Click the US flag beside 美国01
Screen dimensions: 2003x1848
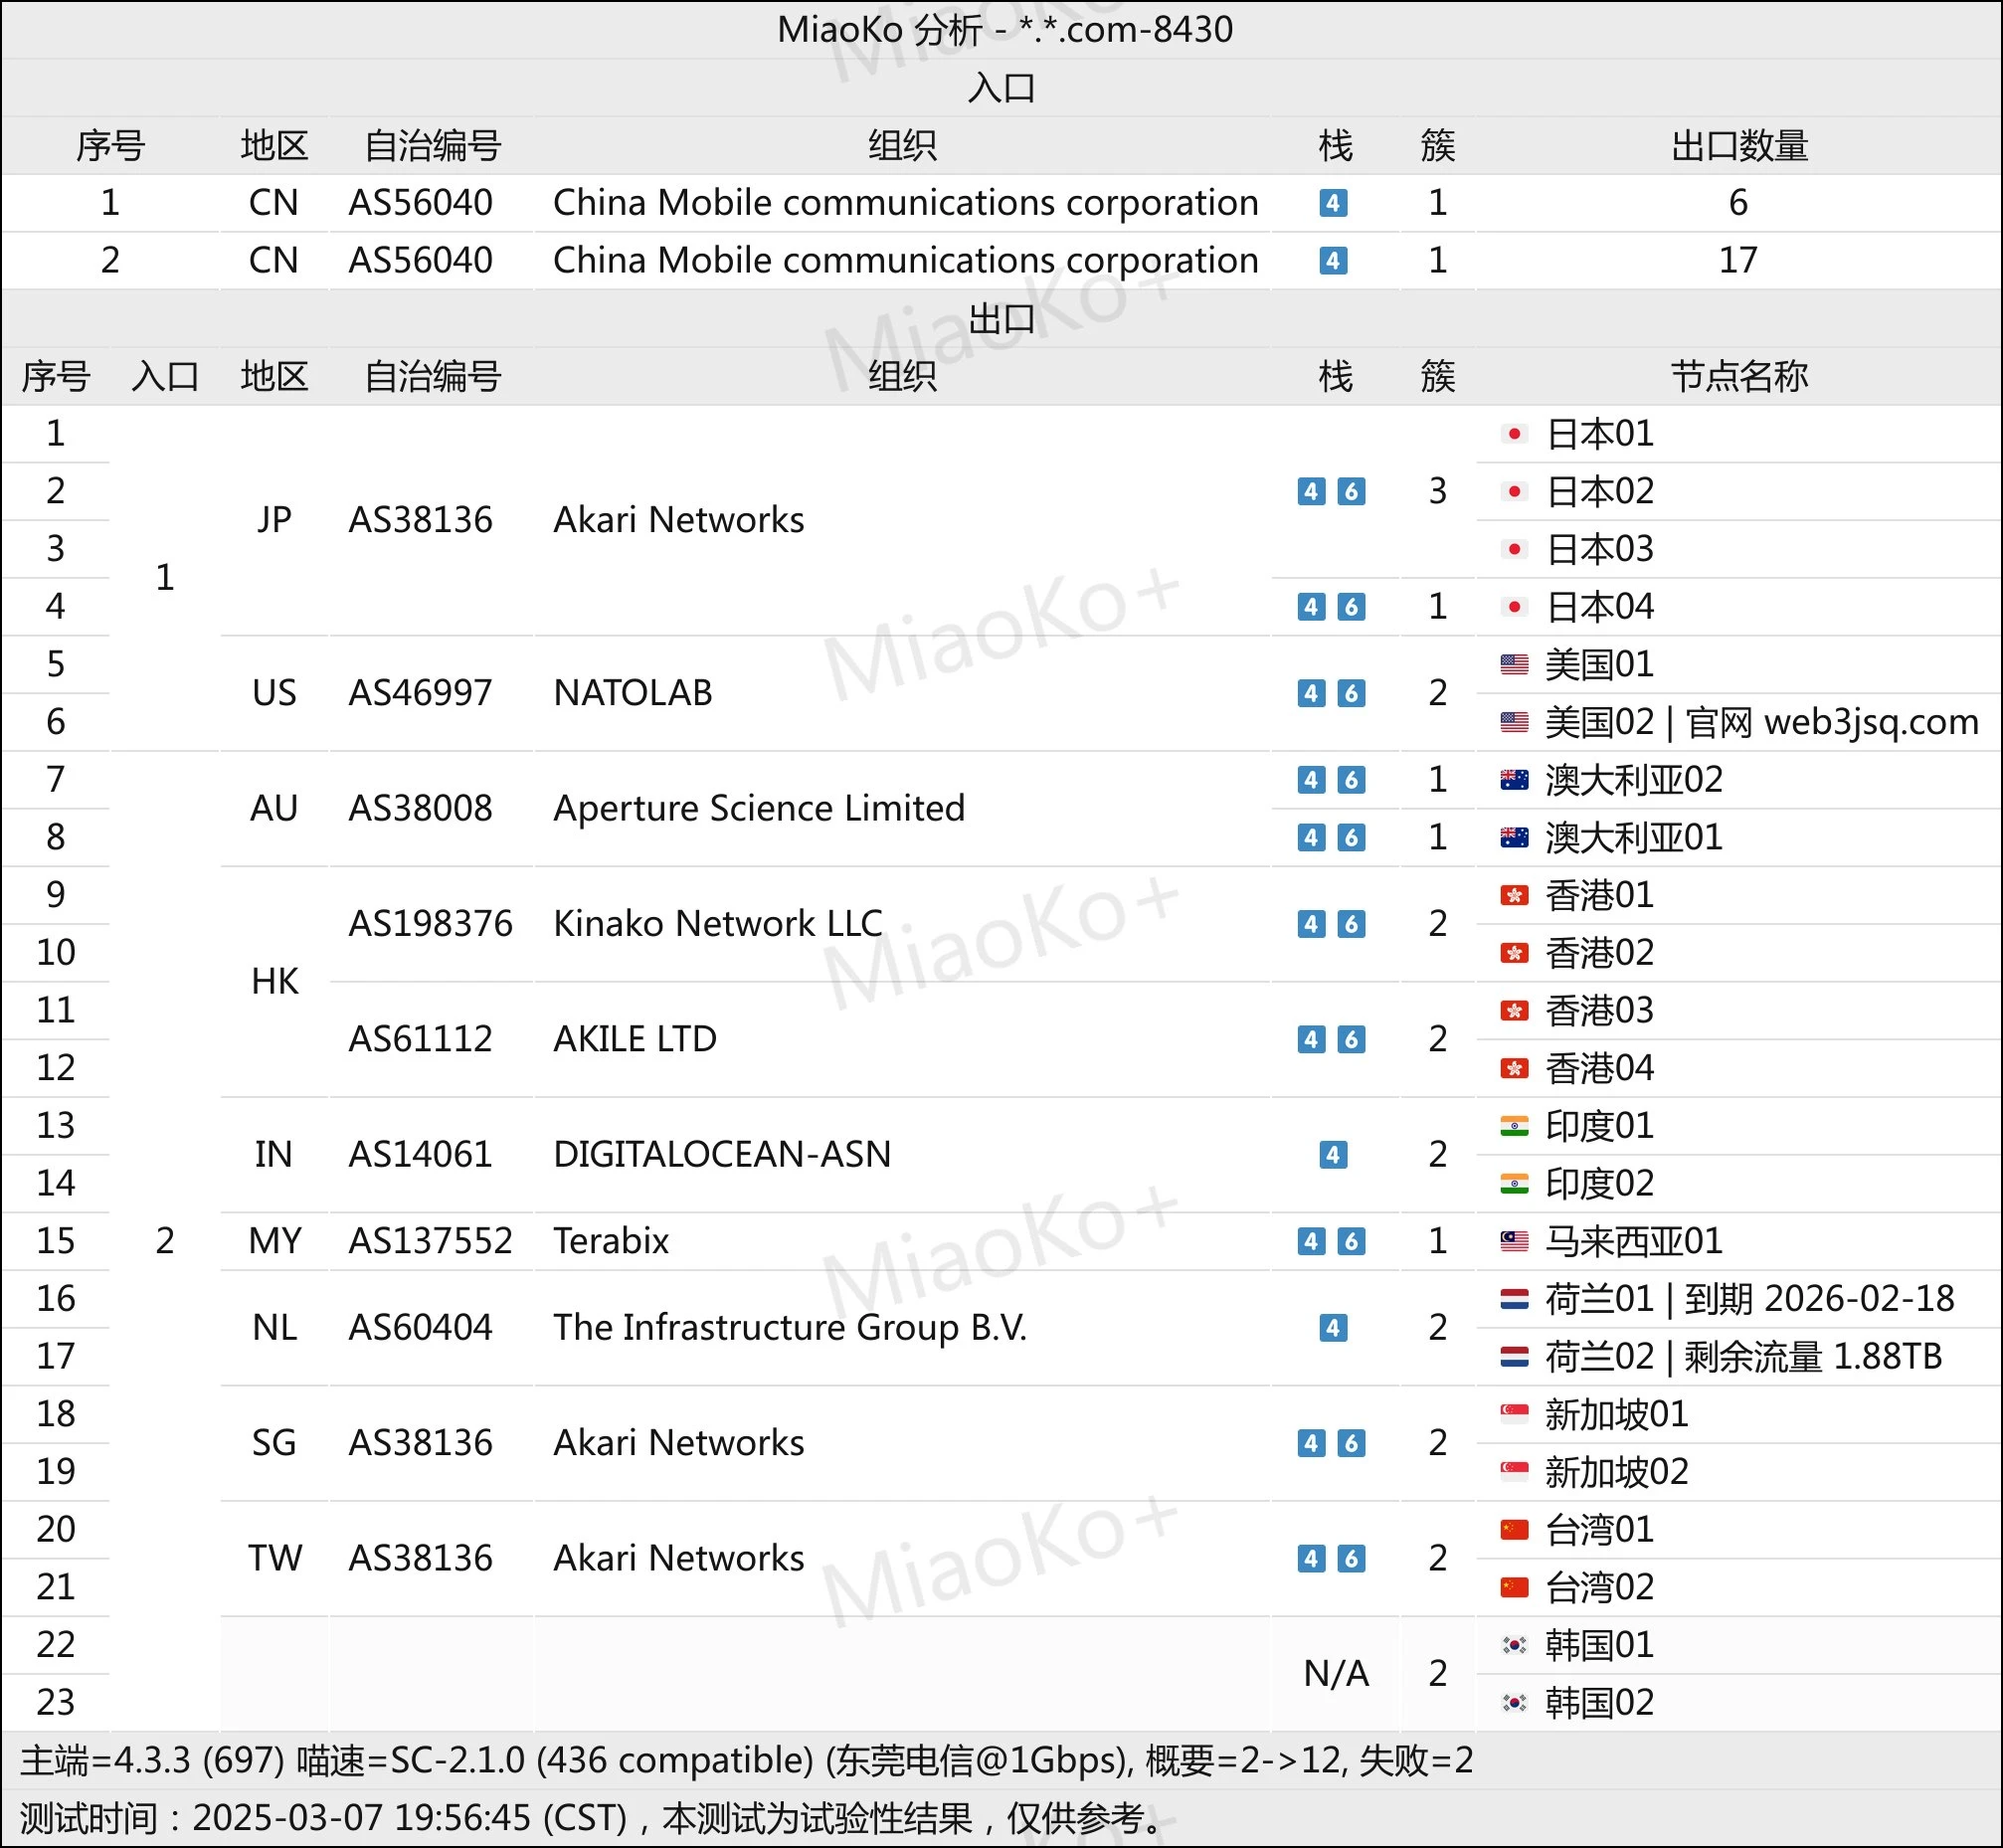(x=1514, y=664)
